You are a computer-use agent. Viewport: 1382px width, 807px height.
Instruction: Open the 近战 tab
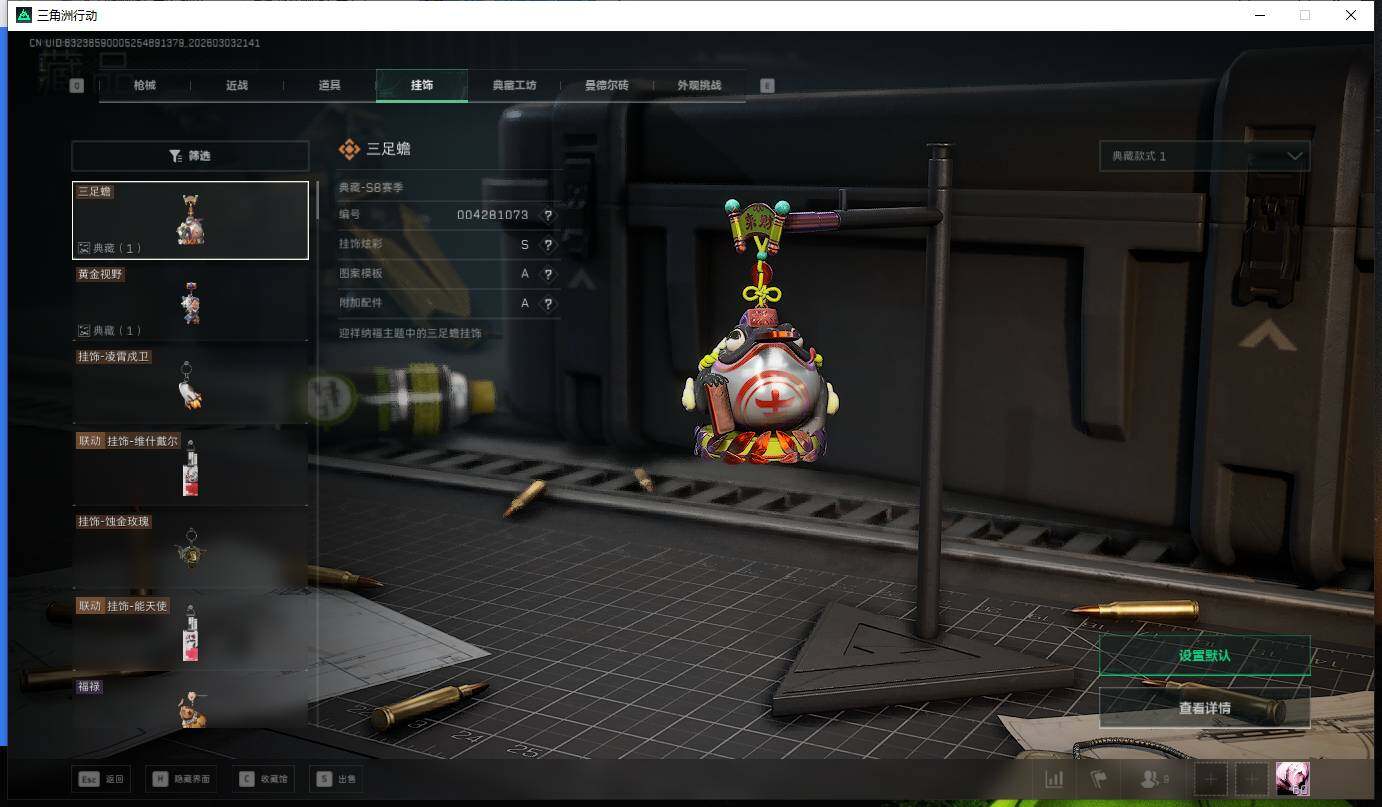[237, 86]
